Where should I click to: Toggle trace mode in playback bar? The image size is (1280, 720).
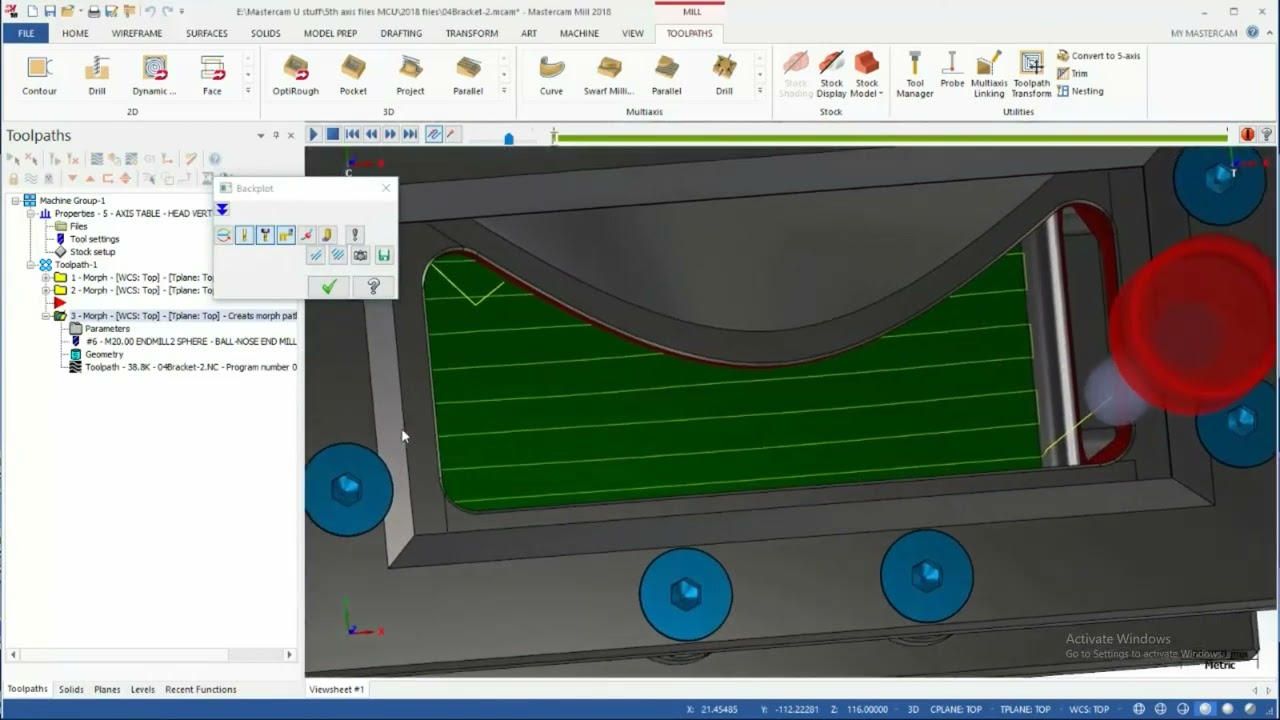coord(433,134)
